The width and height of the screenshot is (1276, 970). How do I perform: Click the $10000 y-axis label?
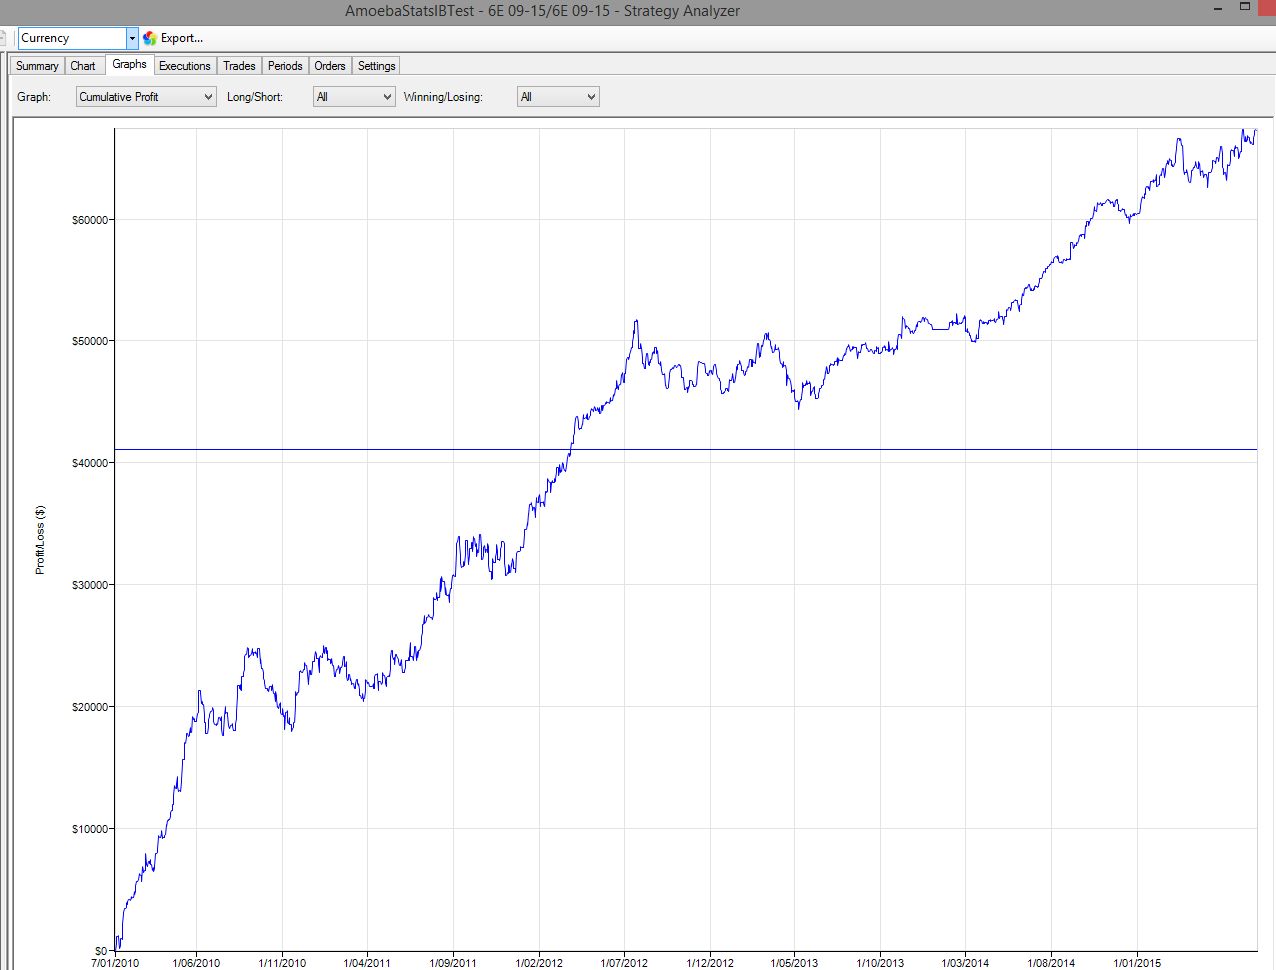(x=89, y=830)
